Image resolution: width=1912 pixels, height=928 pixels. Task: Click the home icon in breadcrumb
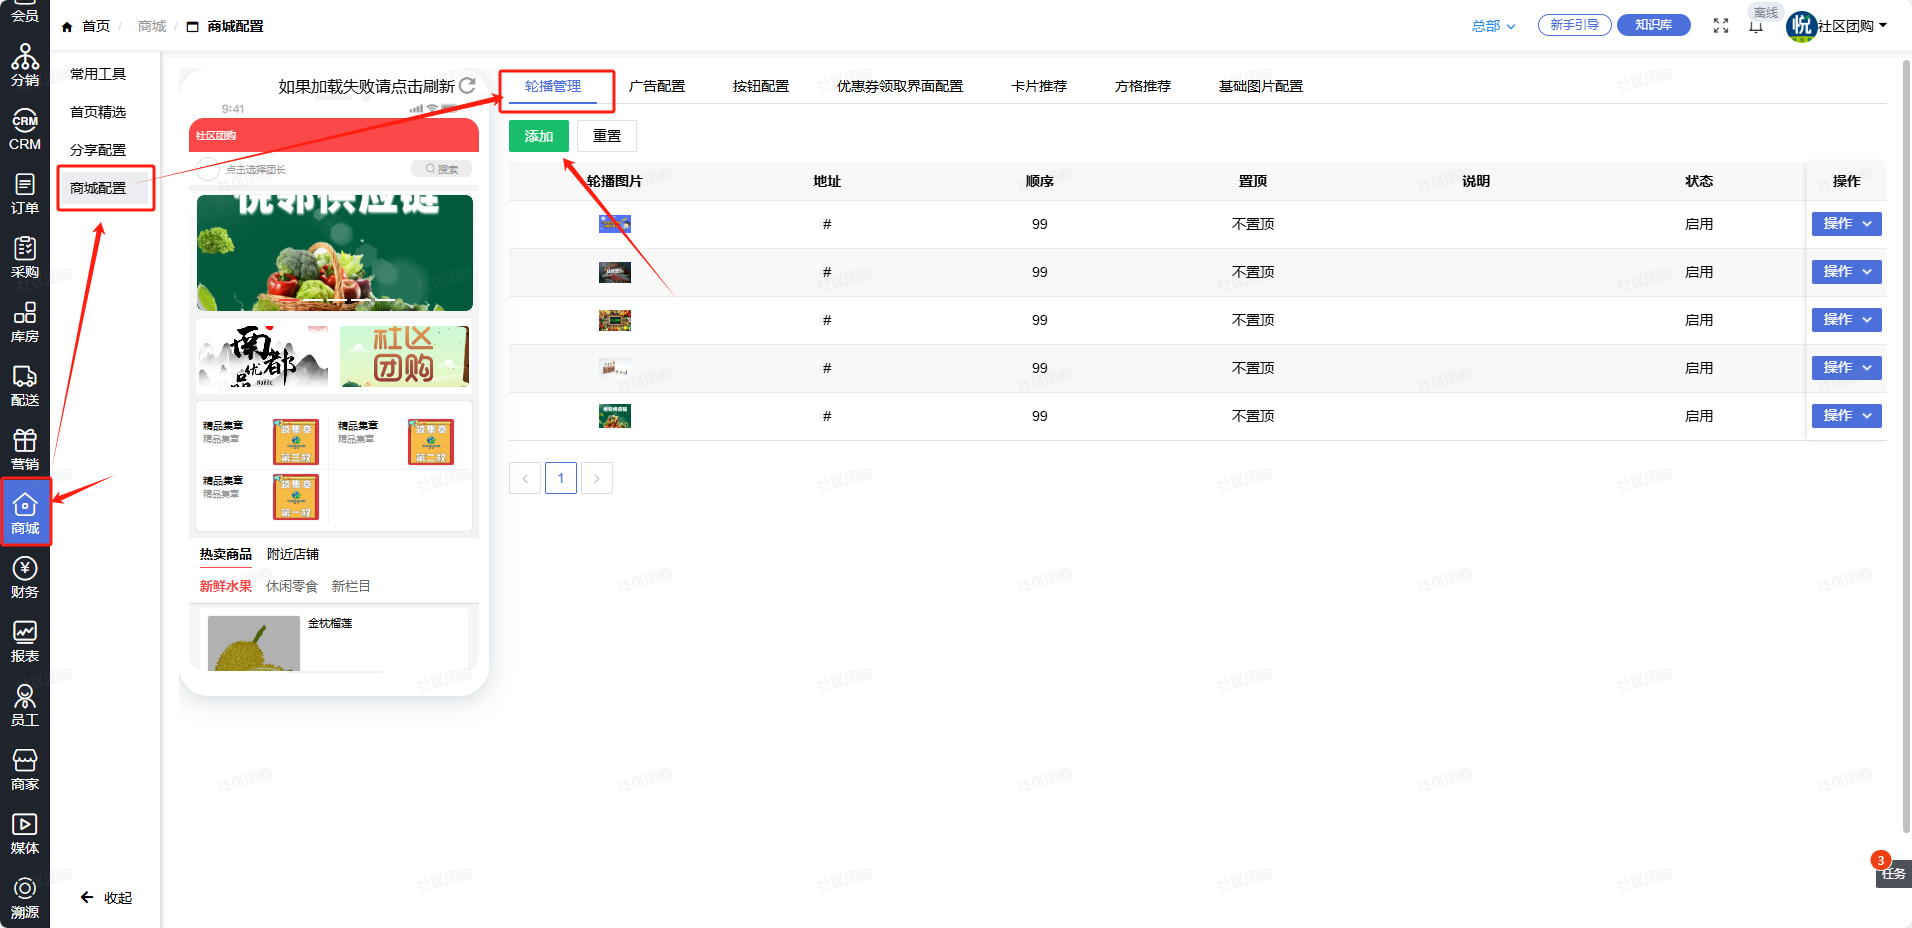pos(67,27)
